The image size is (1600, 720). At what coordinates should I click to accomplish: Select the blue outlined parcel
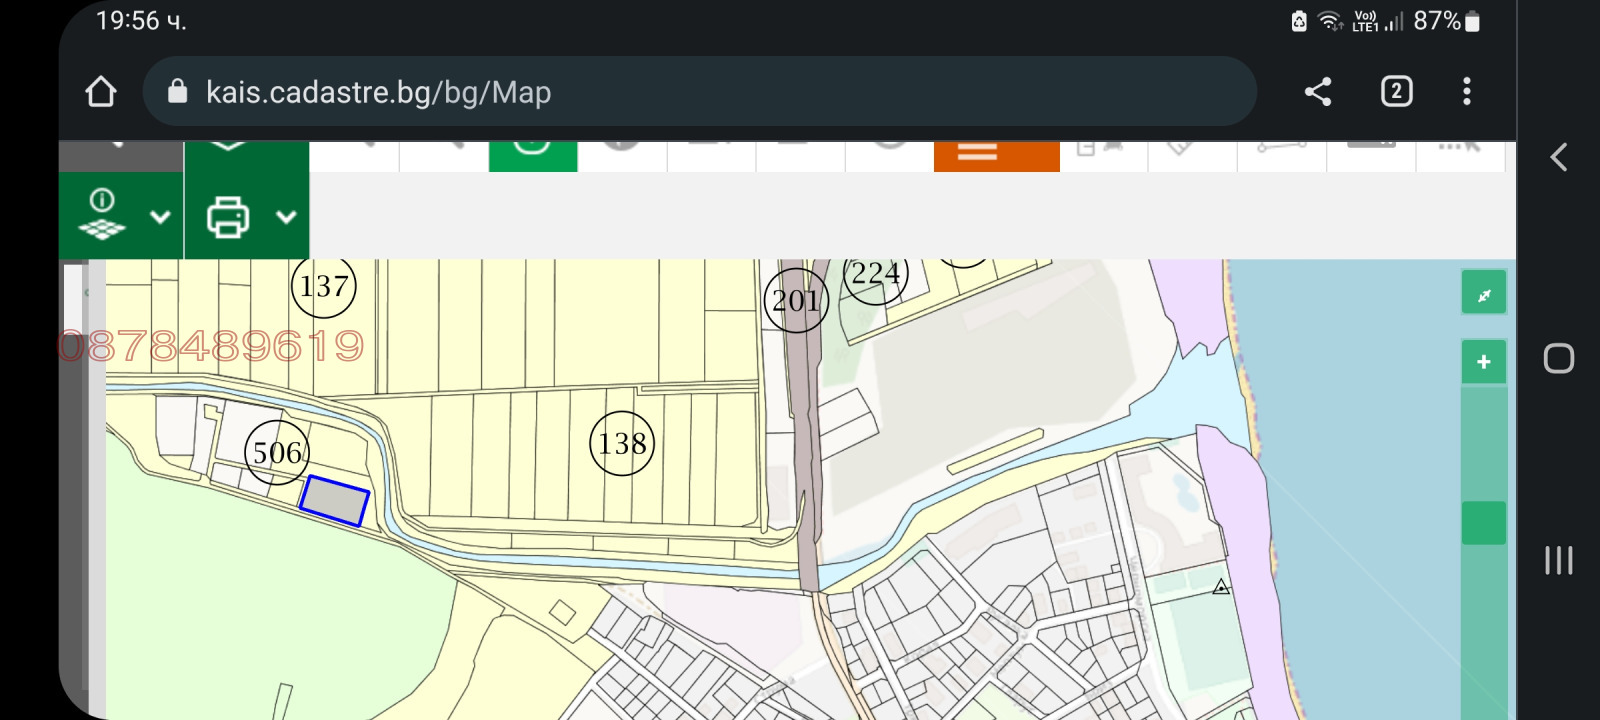tap(335, 501)
